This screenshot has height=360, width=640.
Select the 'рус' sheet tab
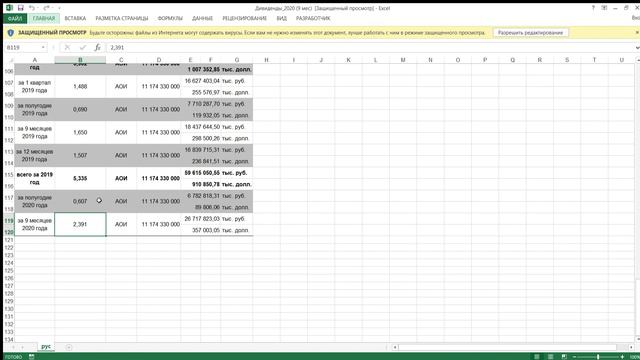(x=46, y=347)
